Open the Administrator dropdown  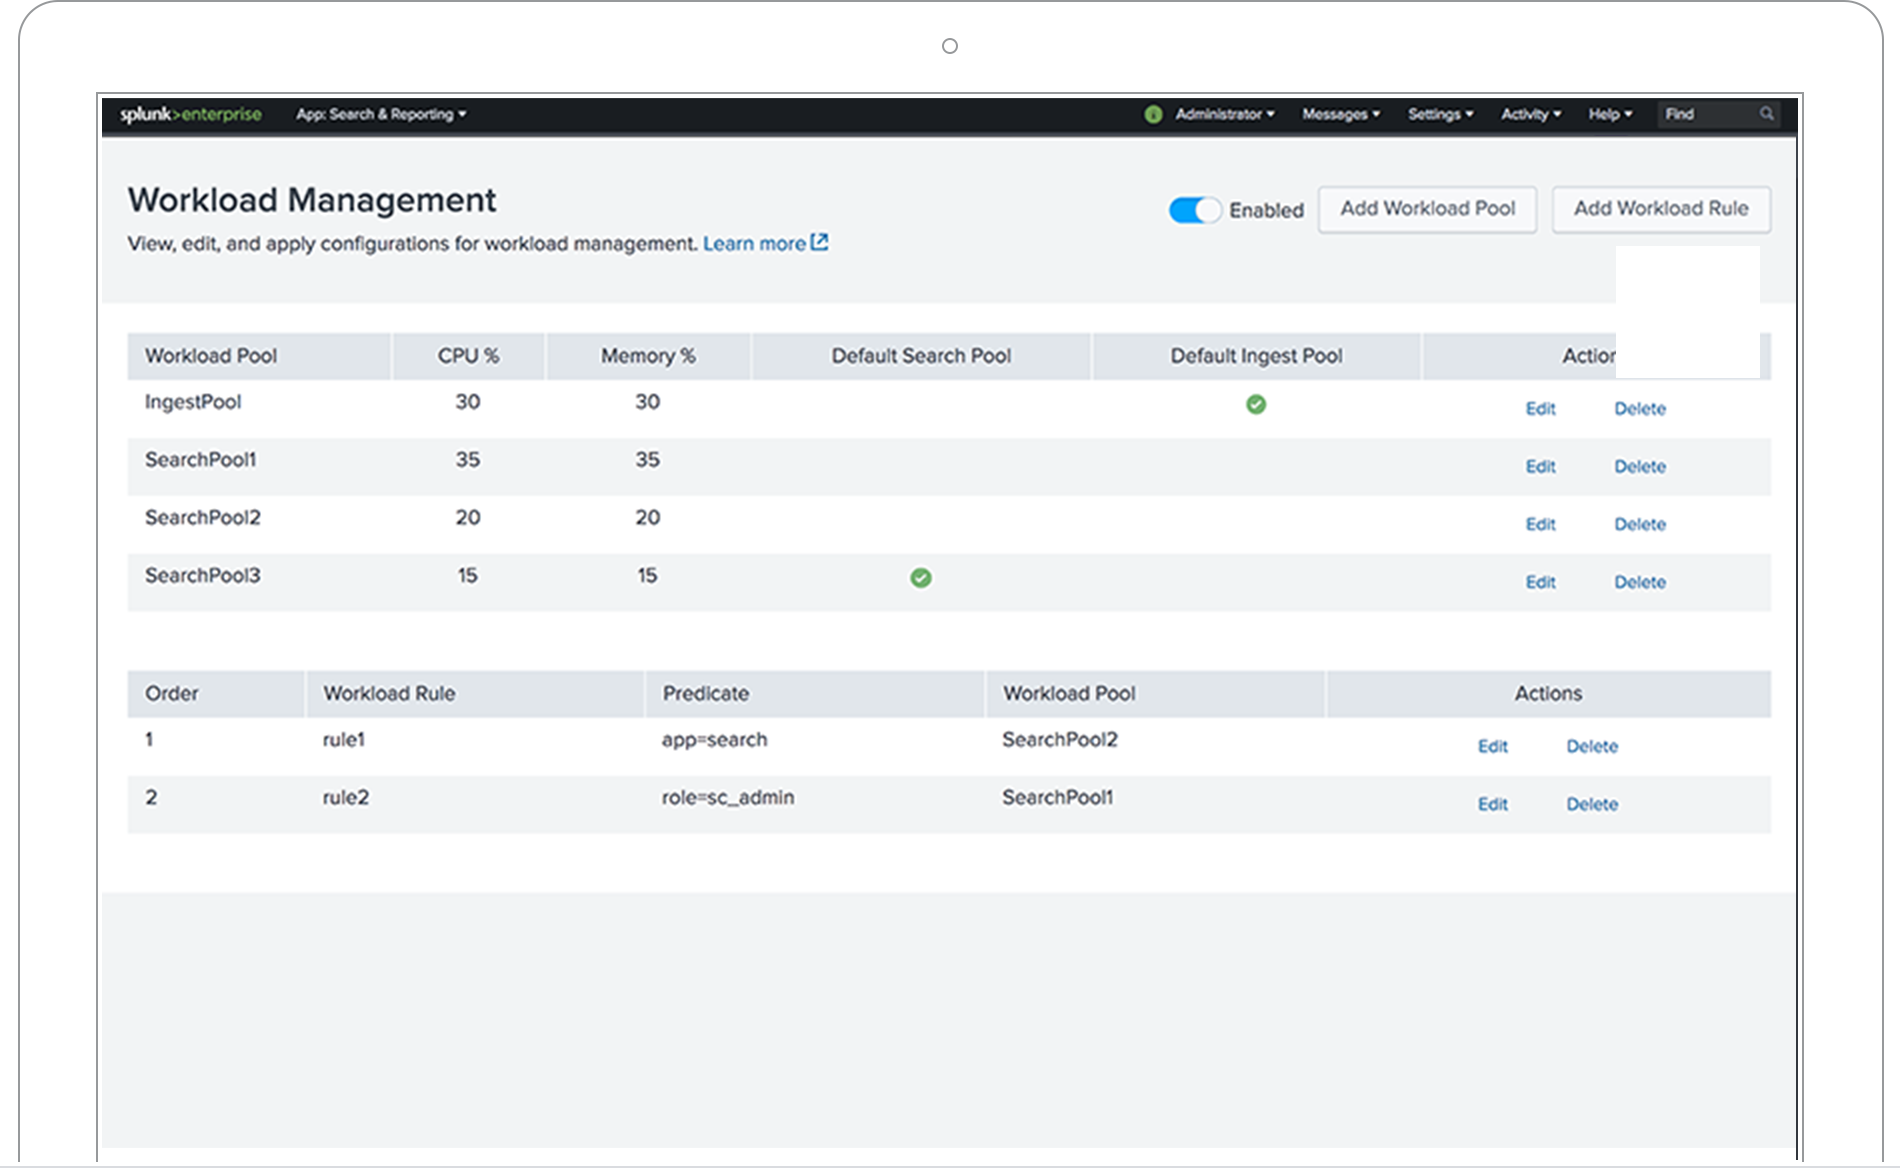click(x=1222, y=114)
